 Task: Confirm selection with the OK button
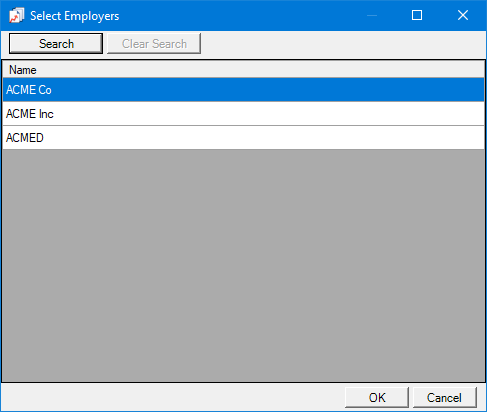coord(377,397)
